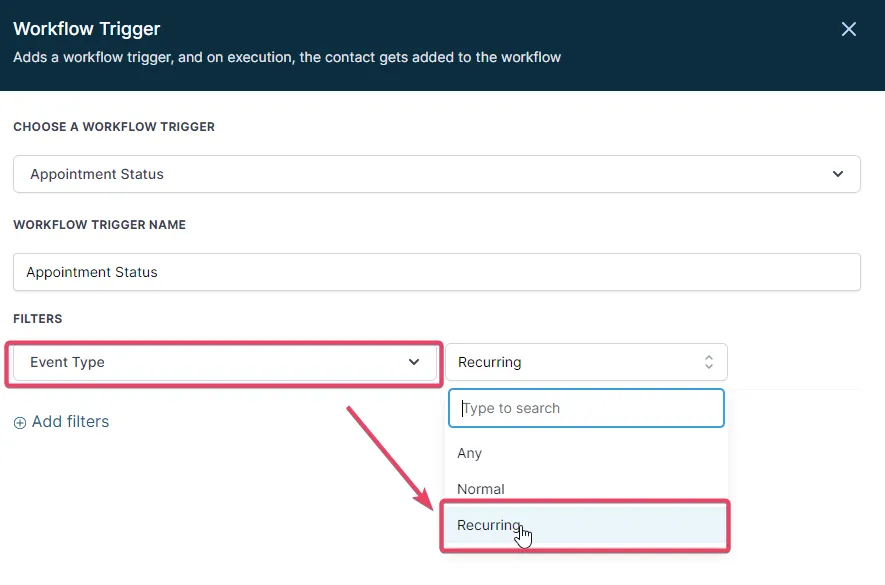Choose Normal from the event type options
This screenshot has height=585, width=885.
coord(481,489)
